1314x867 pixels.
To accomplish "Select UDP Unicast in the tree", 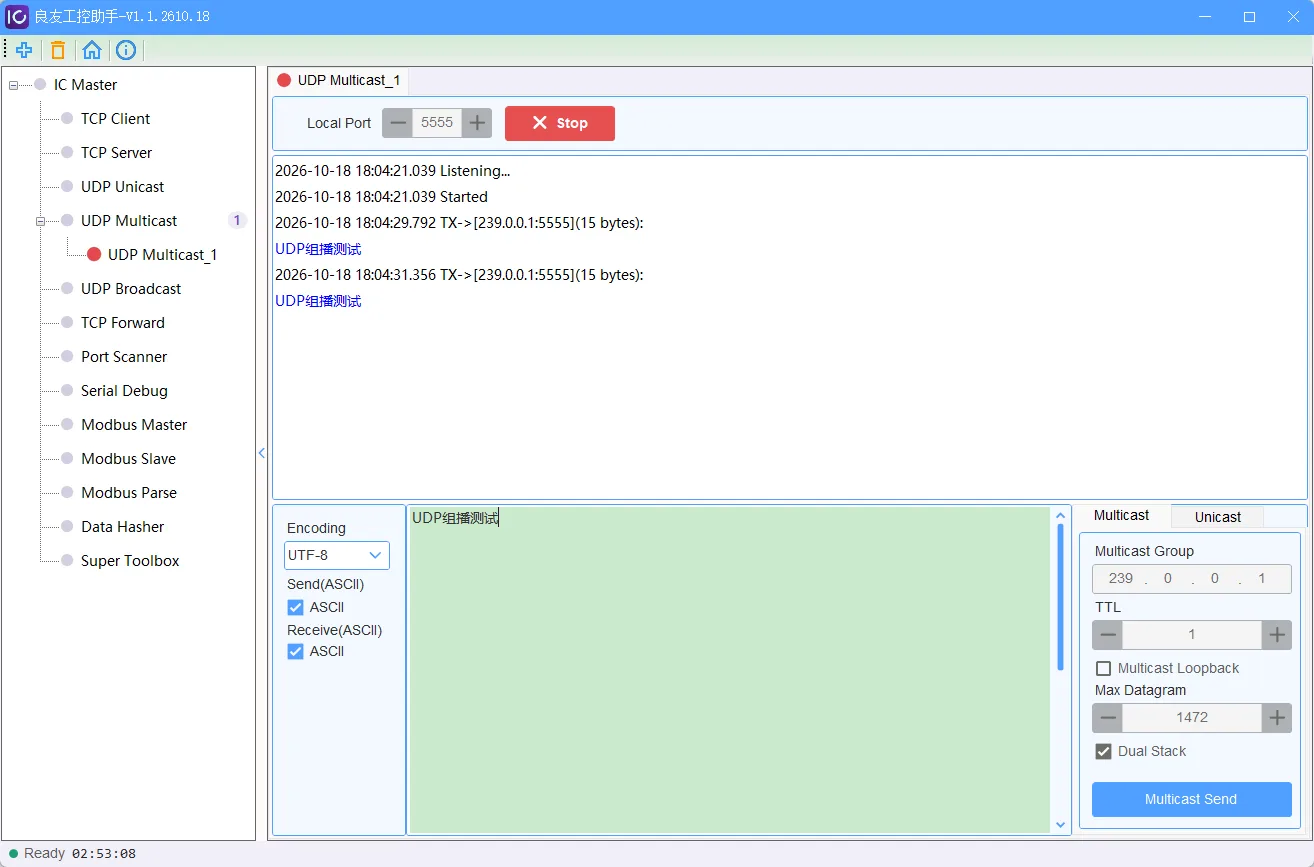I will point(122,186).
